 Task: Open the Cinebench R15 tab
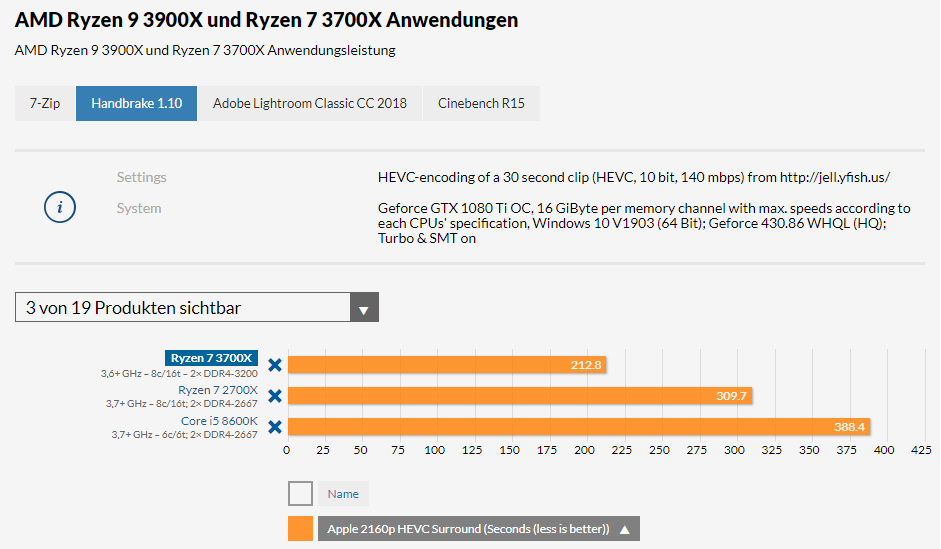pos(481,103)
